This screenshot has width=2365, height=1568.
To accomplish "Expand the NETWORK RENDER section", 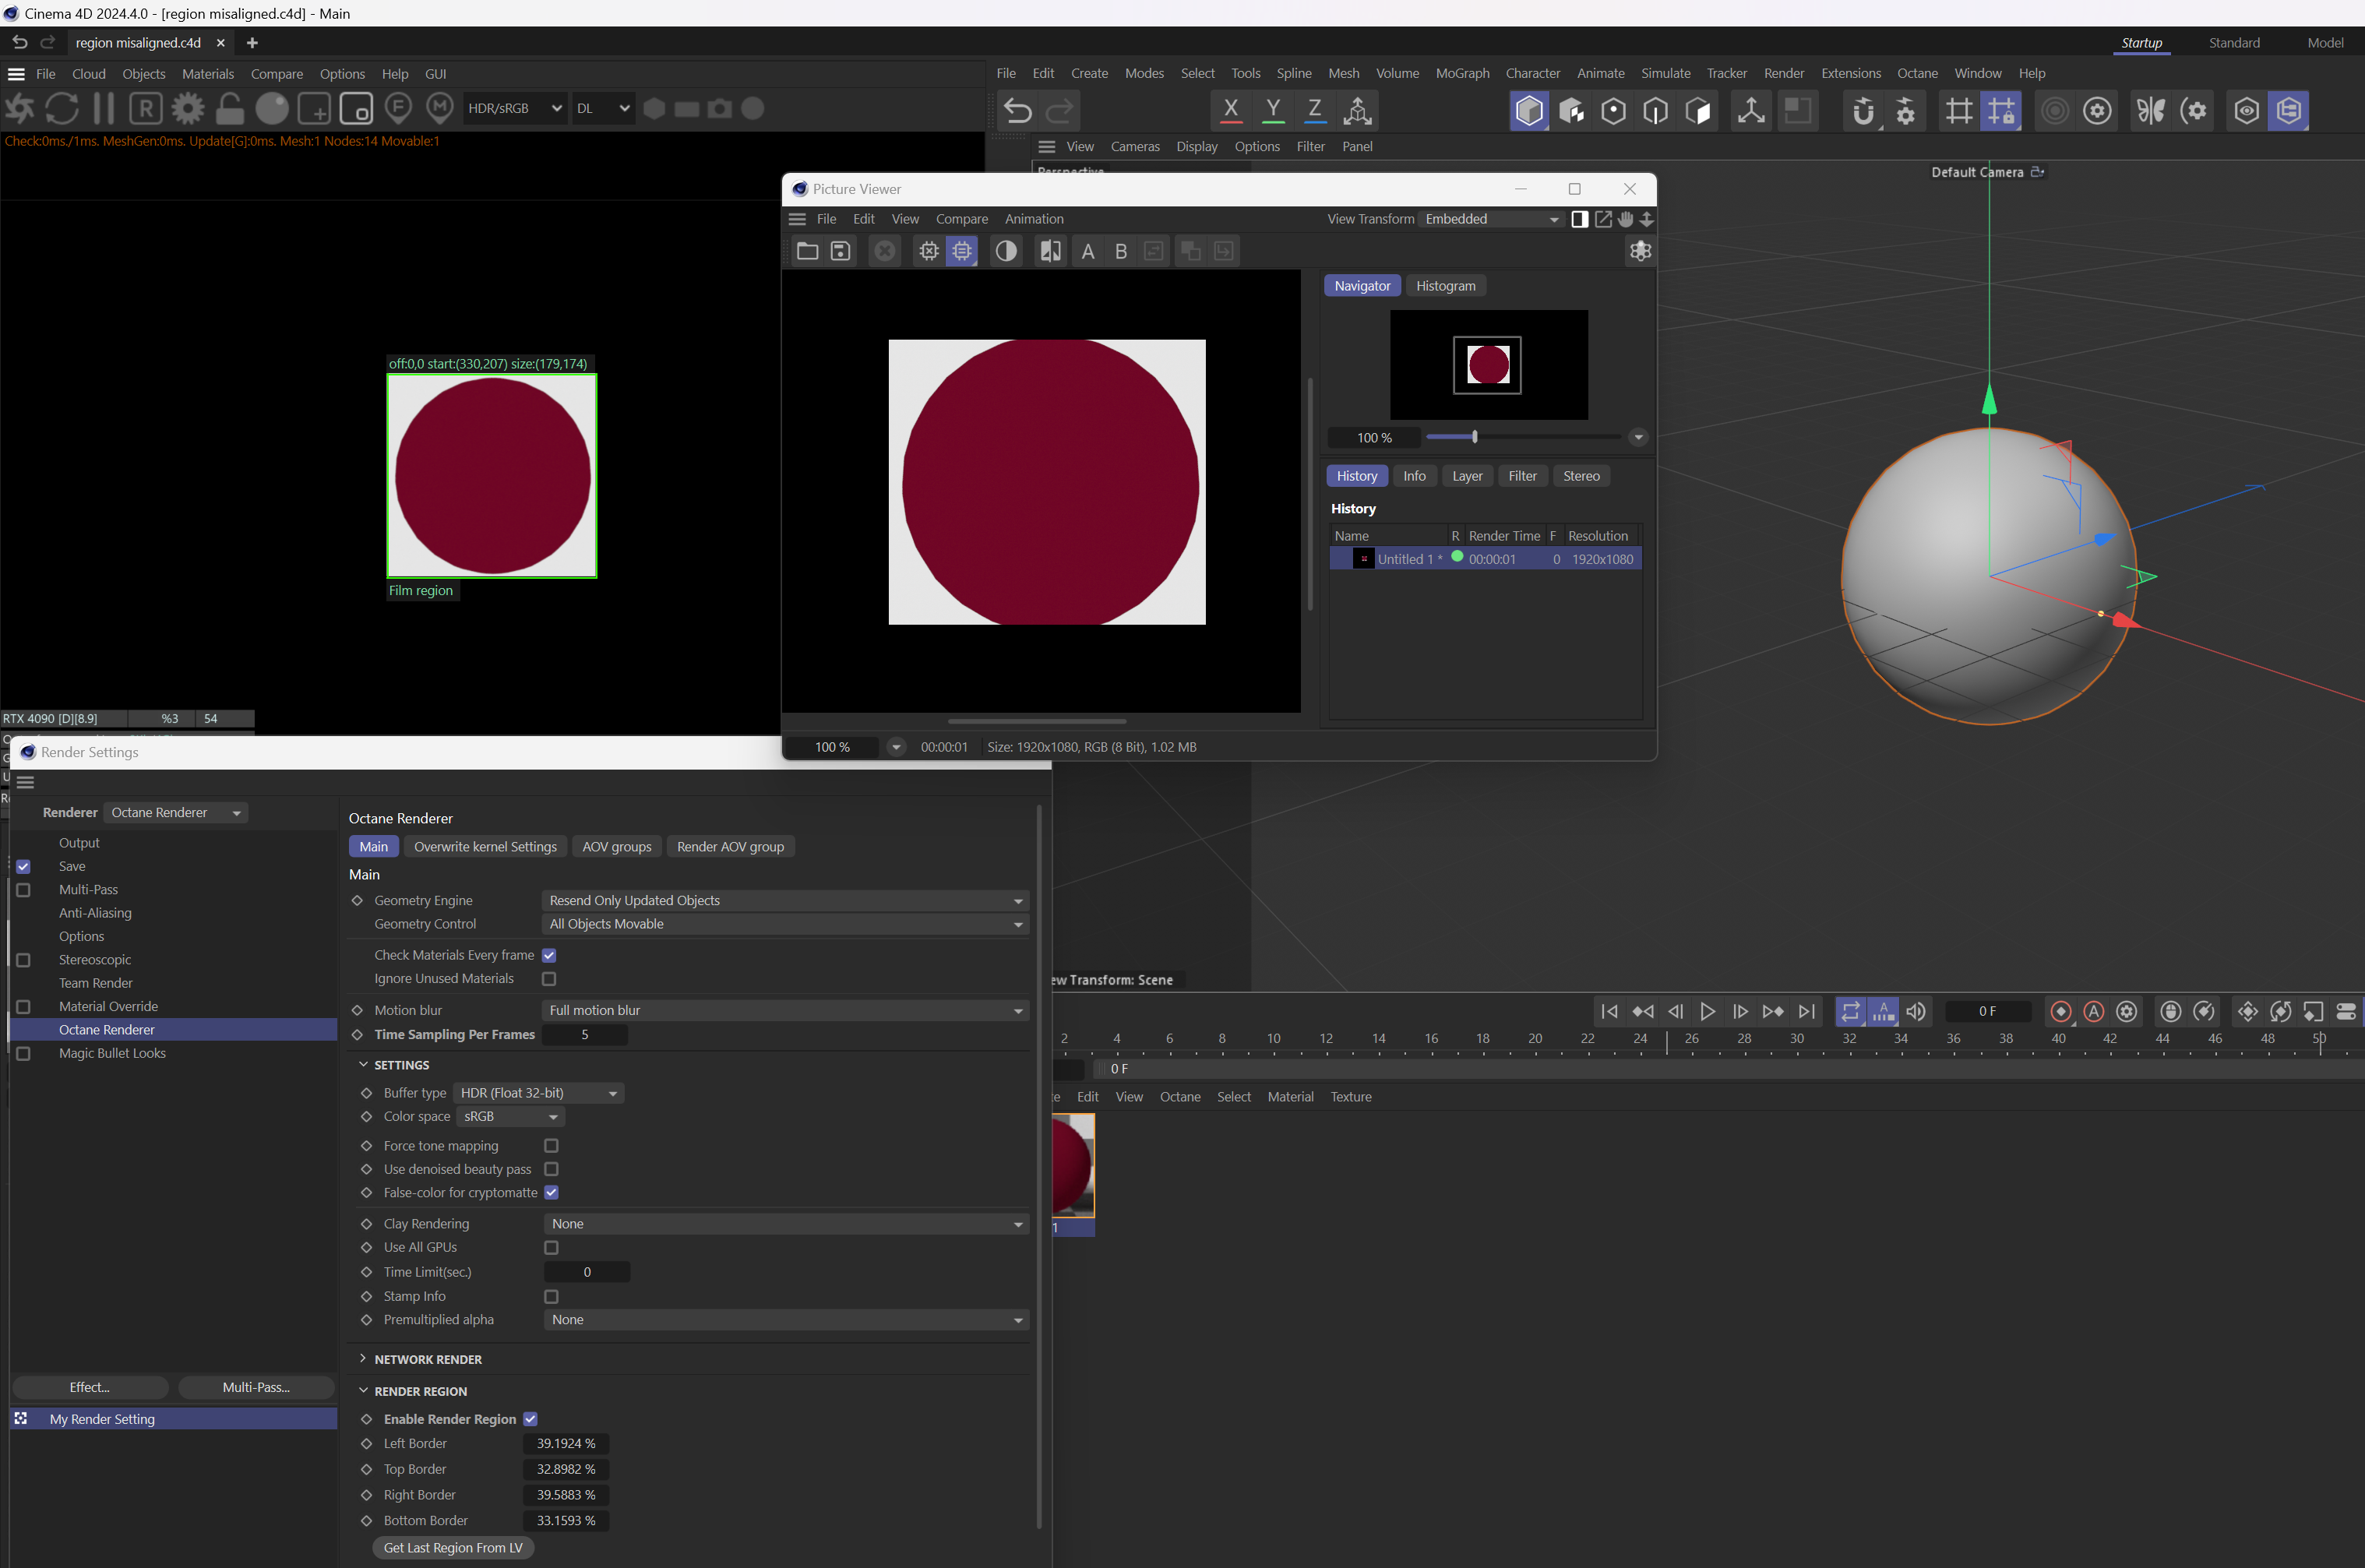I will pyautogui.click(x=428, y=1359).
